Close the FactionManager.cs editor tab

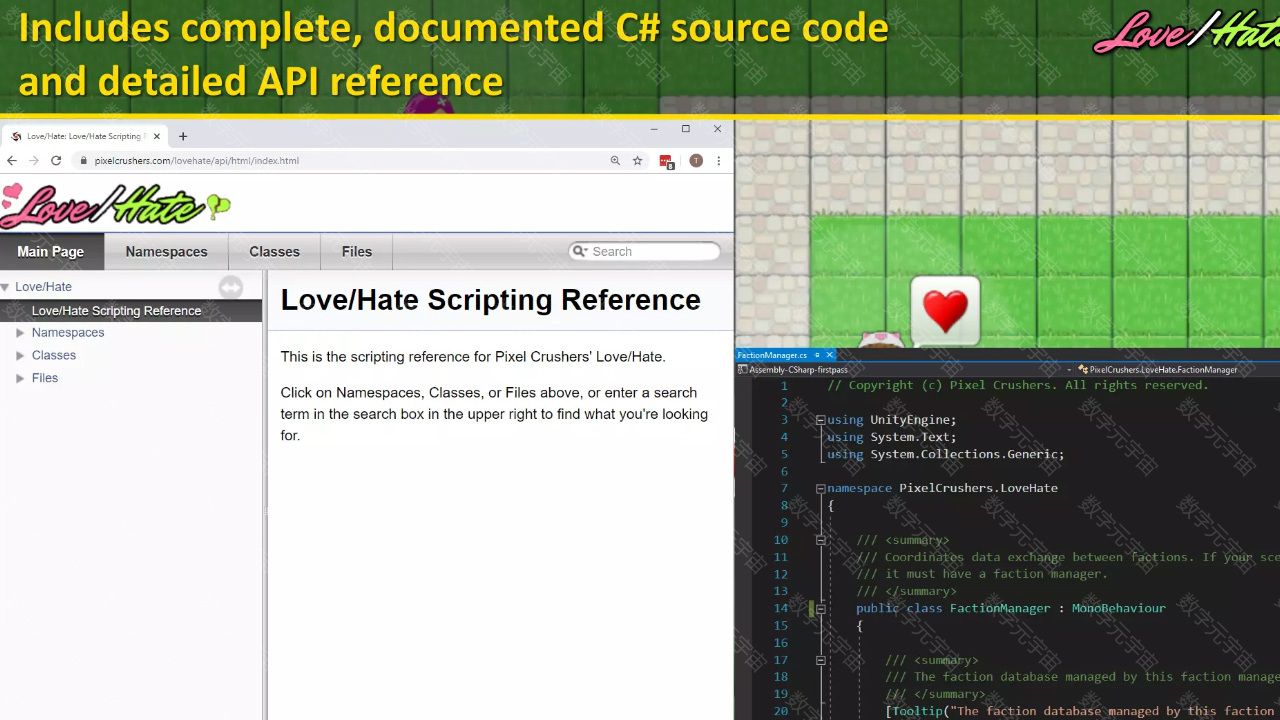click(x=829, y=355)
